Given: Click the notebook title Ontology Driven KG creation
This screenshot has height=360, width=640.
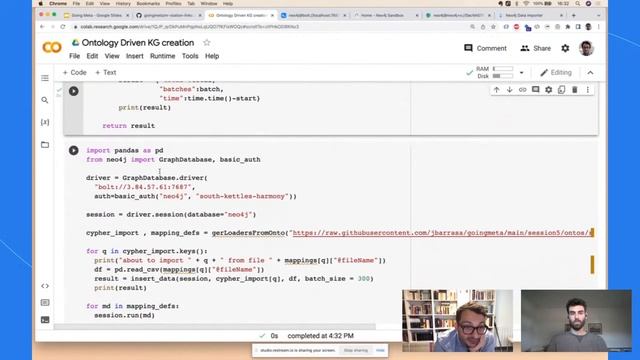Looking at the screenshot, I should click(138, 42).
